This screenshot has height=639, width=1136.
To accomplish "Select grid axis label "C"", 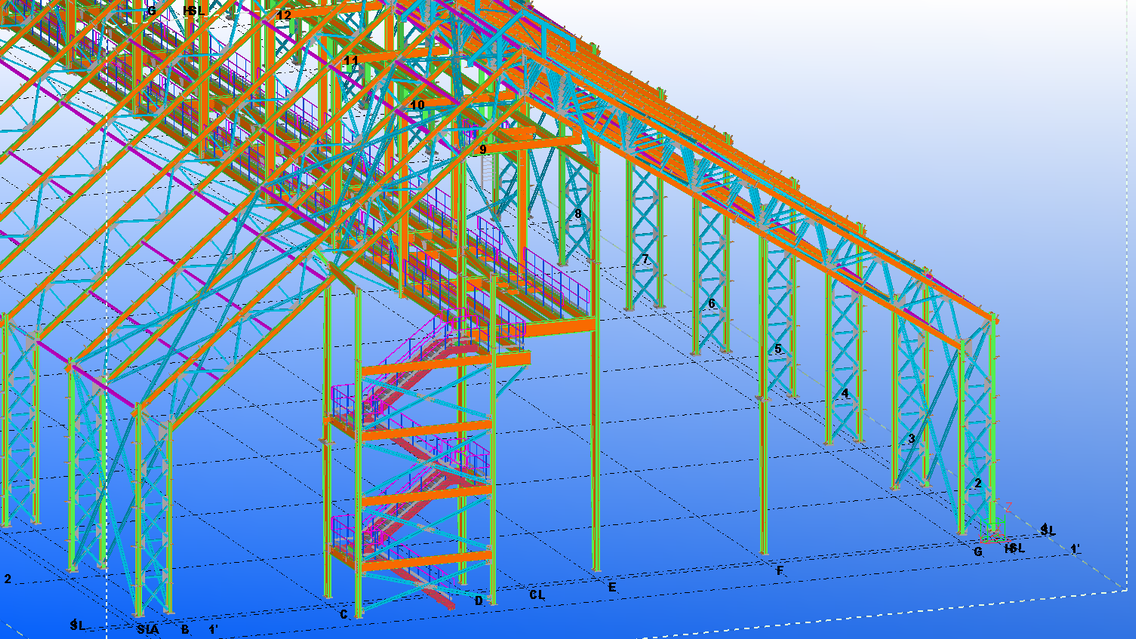I will pos(343,614).
